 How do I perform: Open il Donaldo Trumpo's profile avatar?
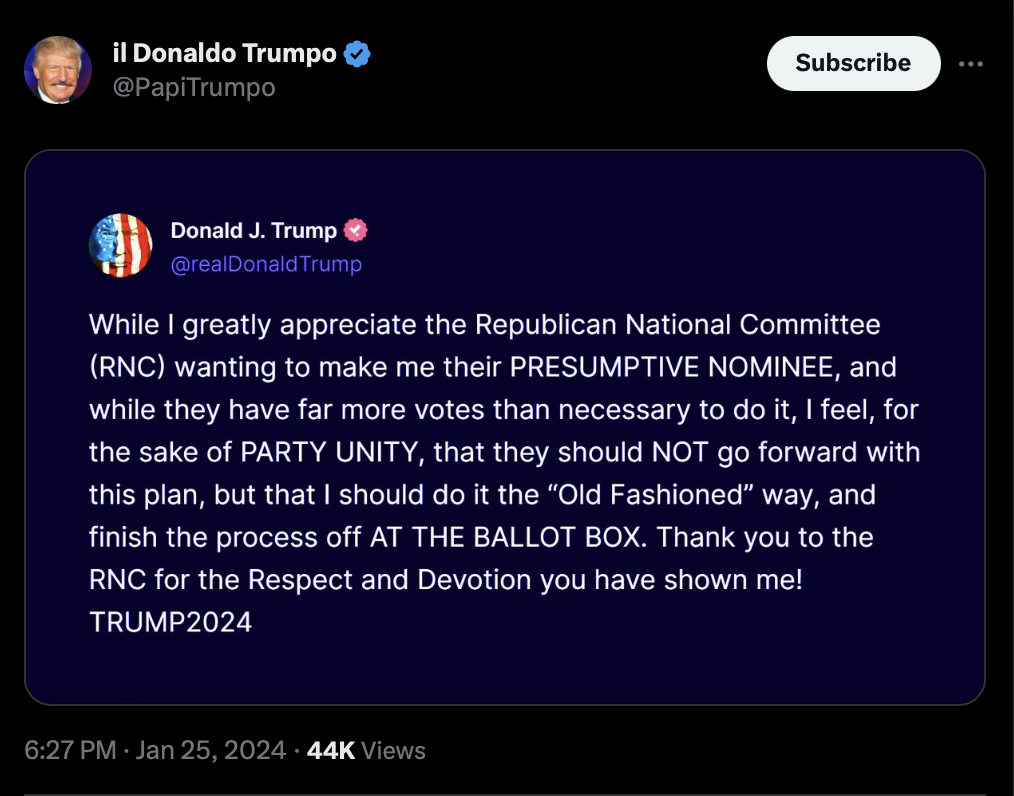(58, 70)
